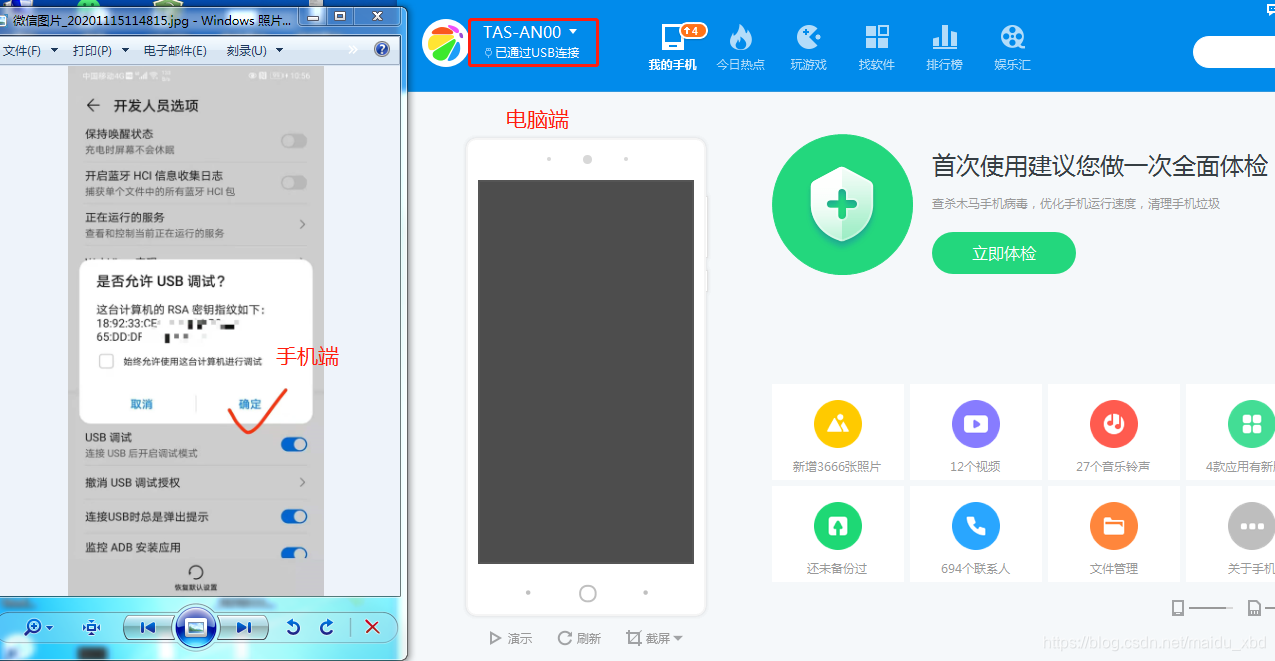The height and width of the screenshot is (661, 1275).
Task: Open the 娱乐汇 tab
Action: [x=1012, y=47]
